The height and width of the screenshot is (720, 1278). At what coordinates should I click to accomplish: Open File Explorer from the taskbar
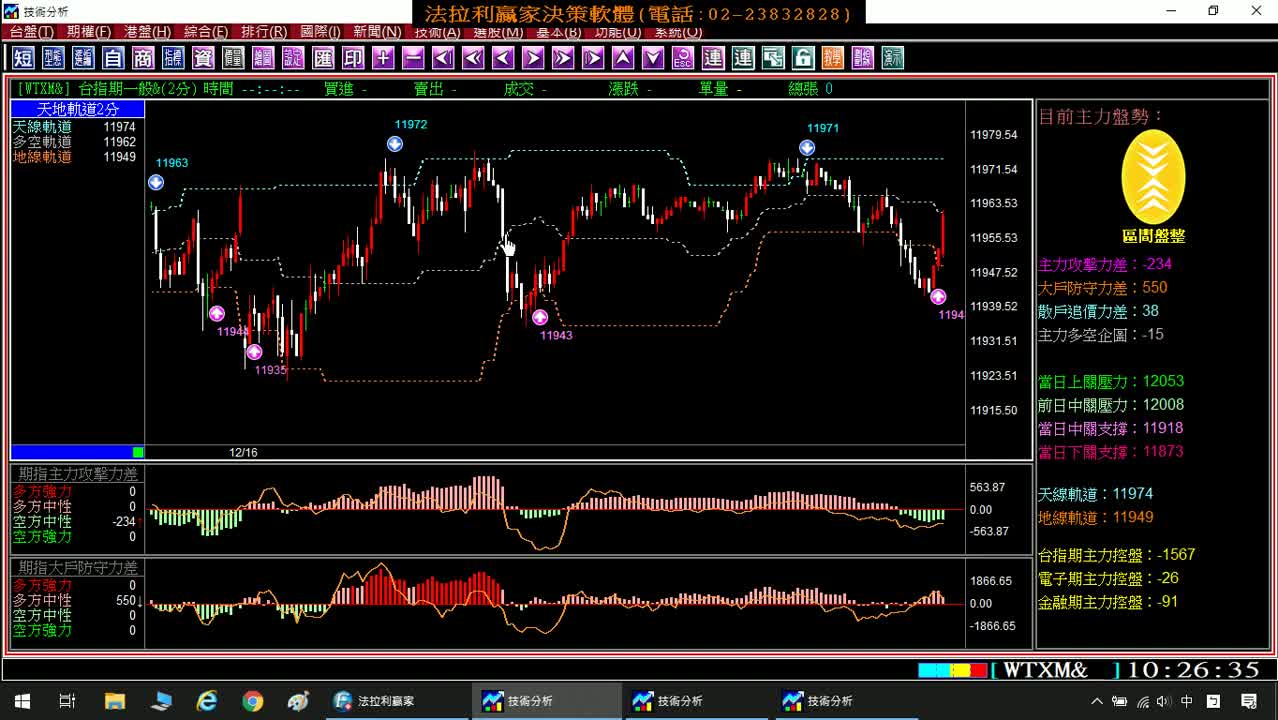(x=114, y=701)
